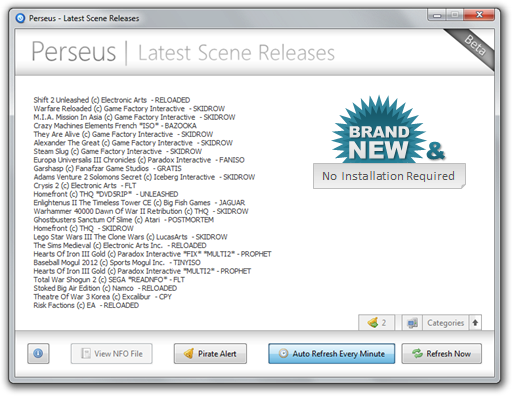Select Steam Slug SKIDROW release

click(x=118, y=151)
